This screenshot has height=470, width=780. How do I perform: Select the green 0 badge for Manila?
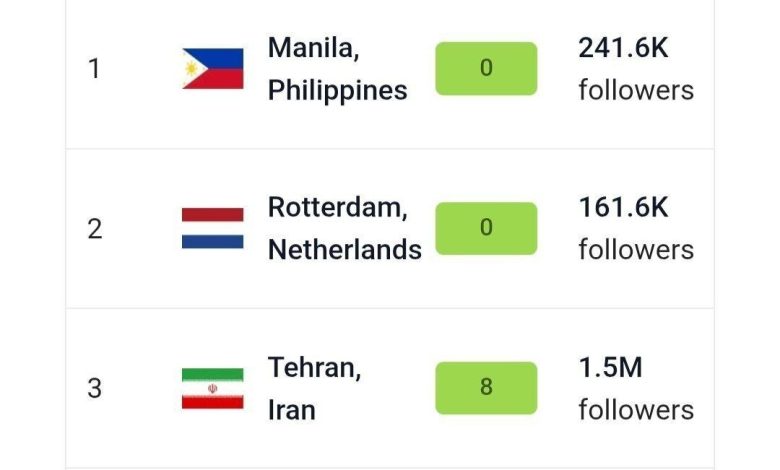tap(486, 69)
